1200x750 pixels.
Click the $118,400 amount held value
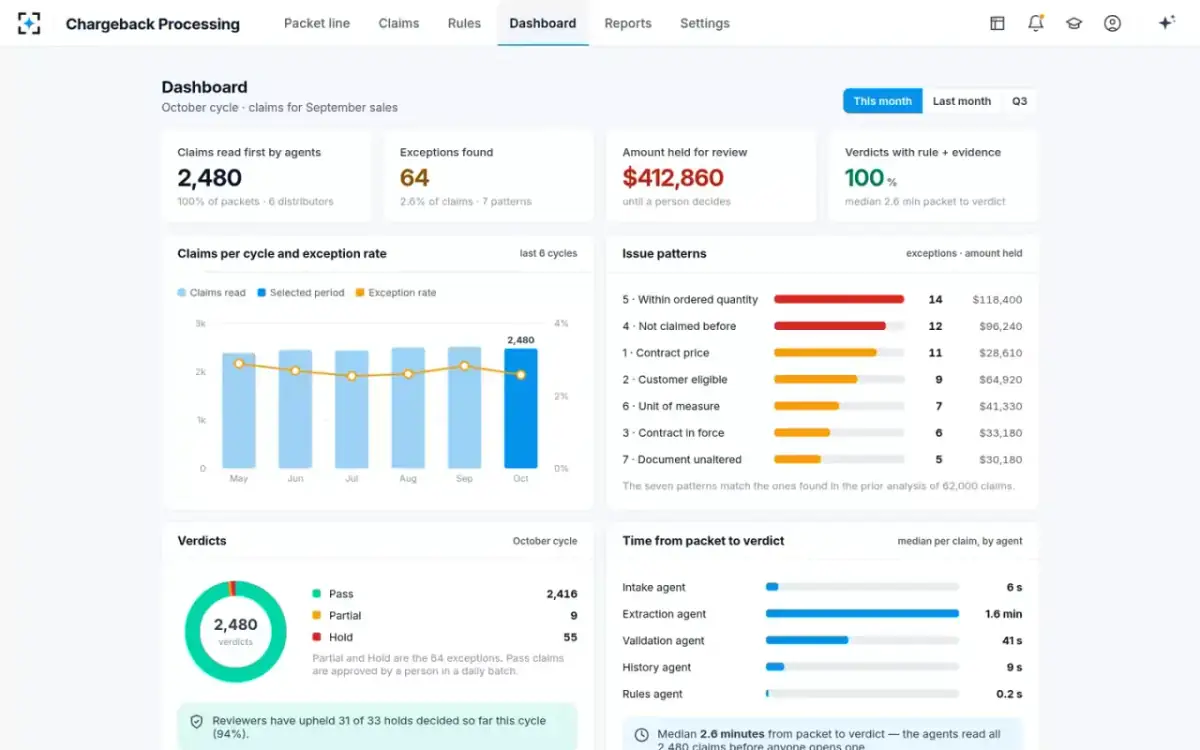pyautogui.click(x=997, y=300)
